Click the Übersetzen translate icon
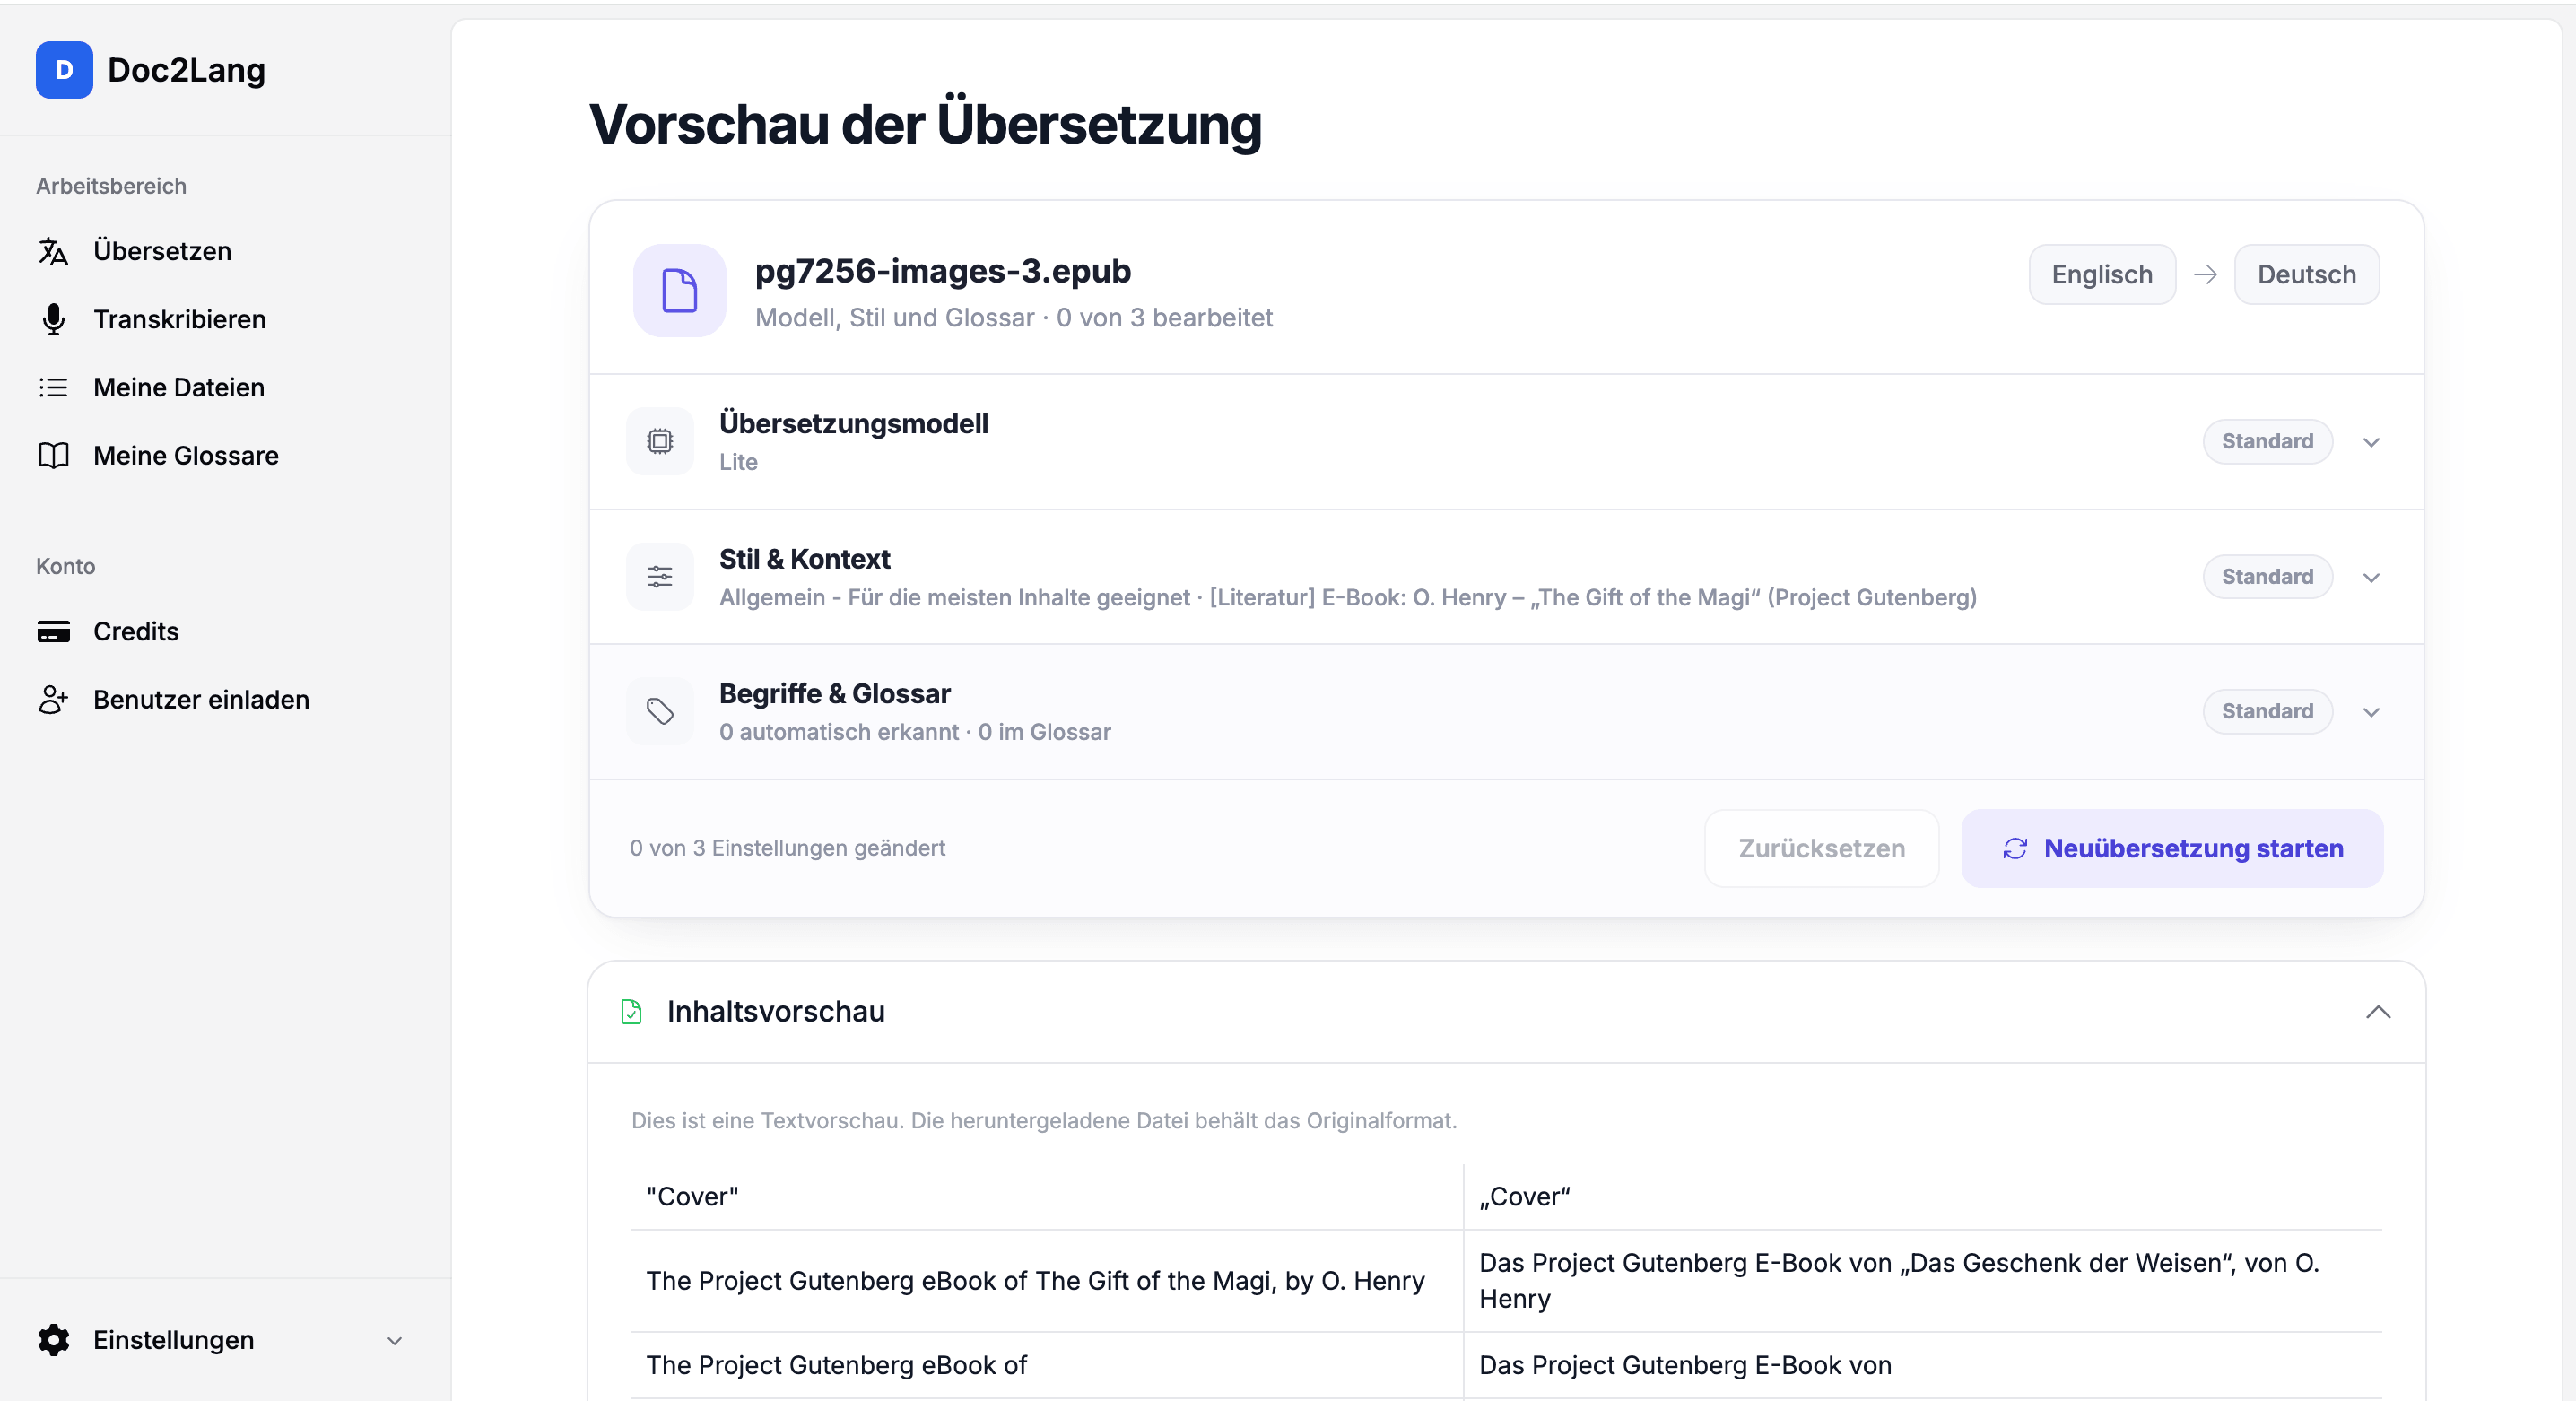The width and height of the screenshot is (2576, 1401). 53,251
